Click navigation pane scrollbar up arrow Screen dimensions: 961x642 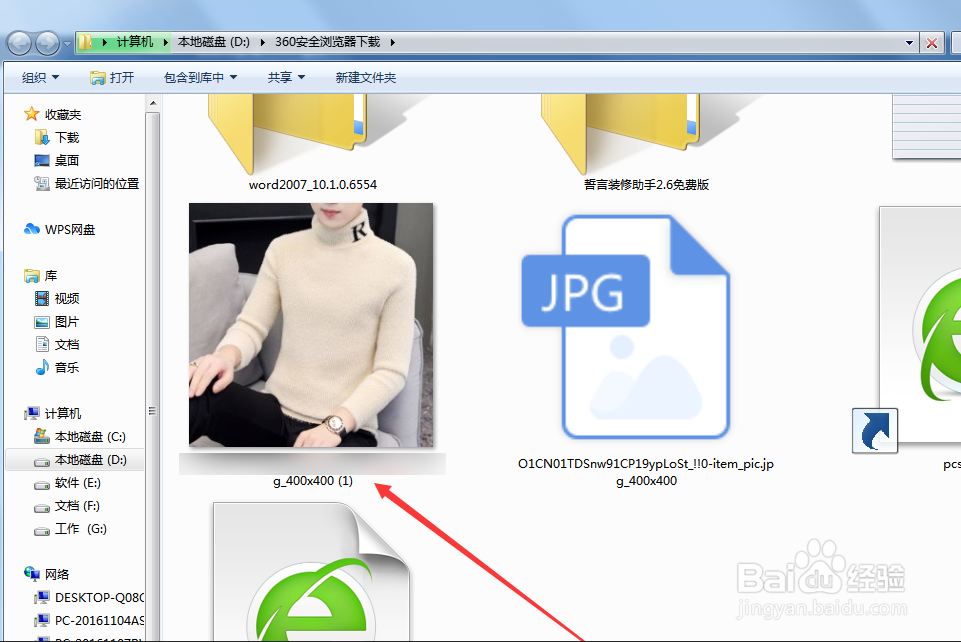153,103
